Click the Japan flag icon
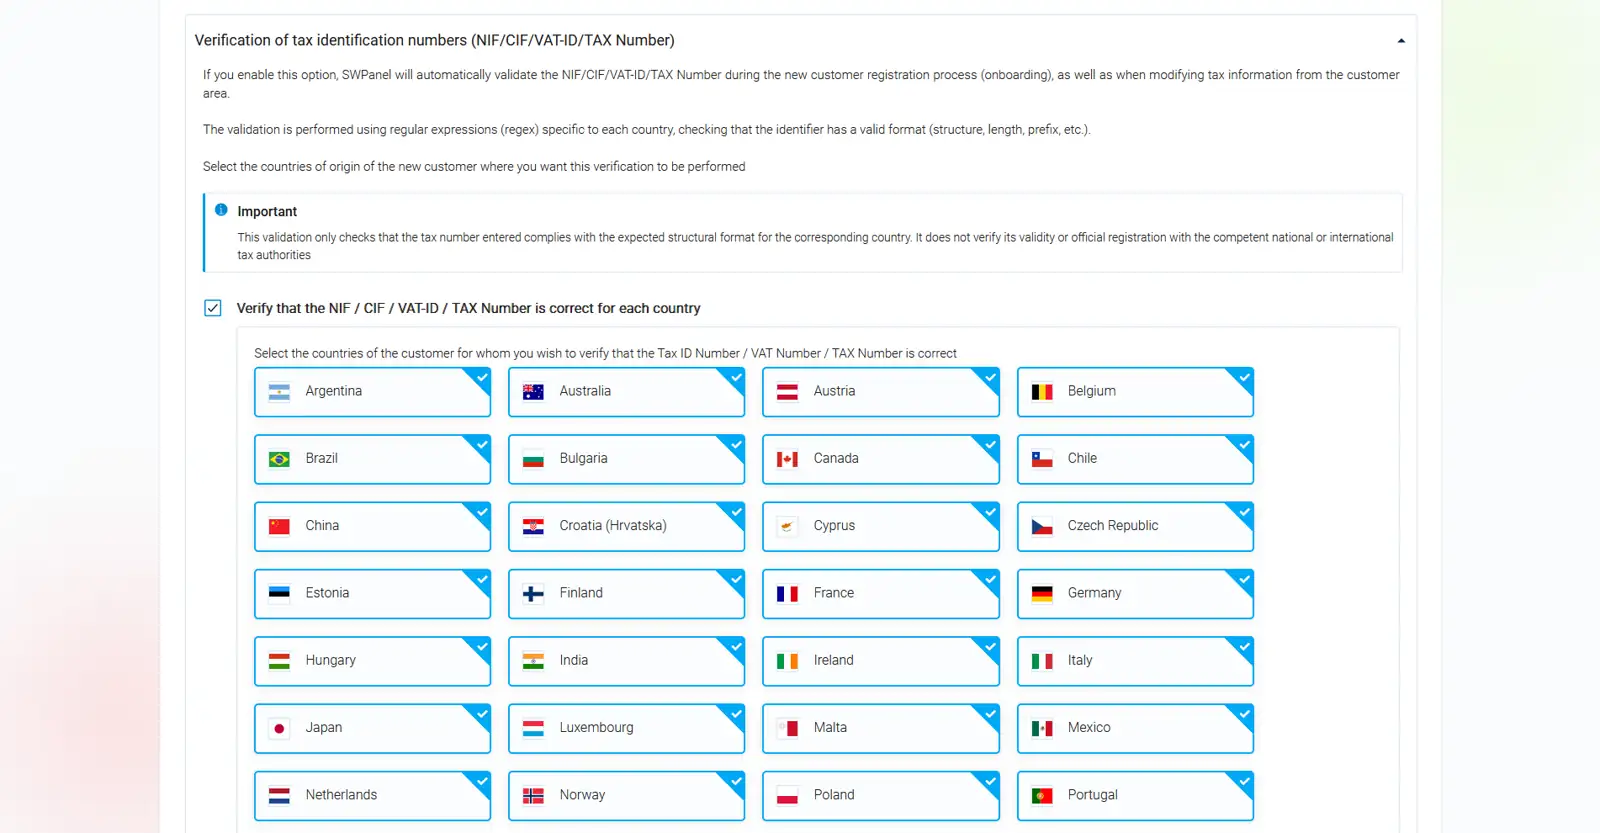The width and height of the screenshot is (1600, 833). [279, 728]
